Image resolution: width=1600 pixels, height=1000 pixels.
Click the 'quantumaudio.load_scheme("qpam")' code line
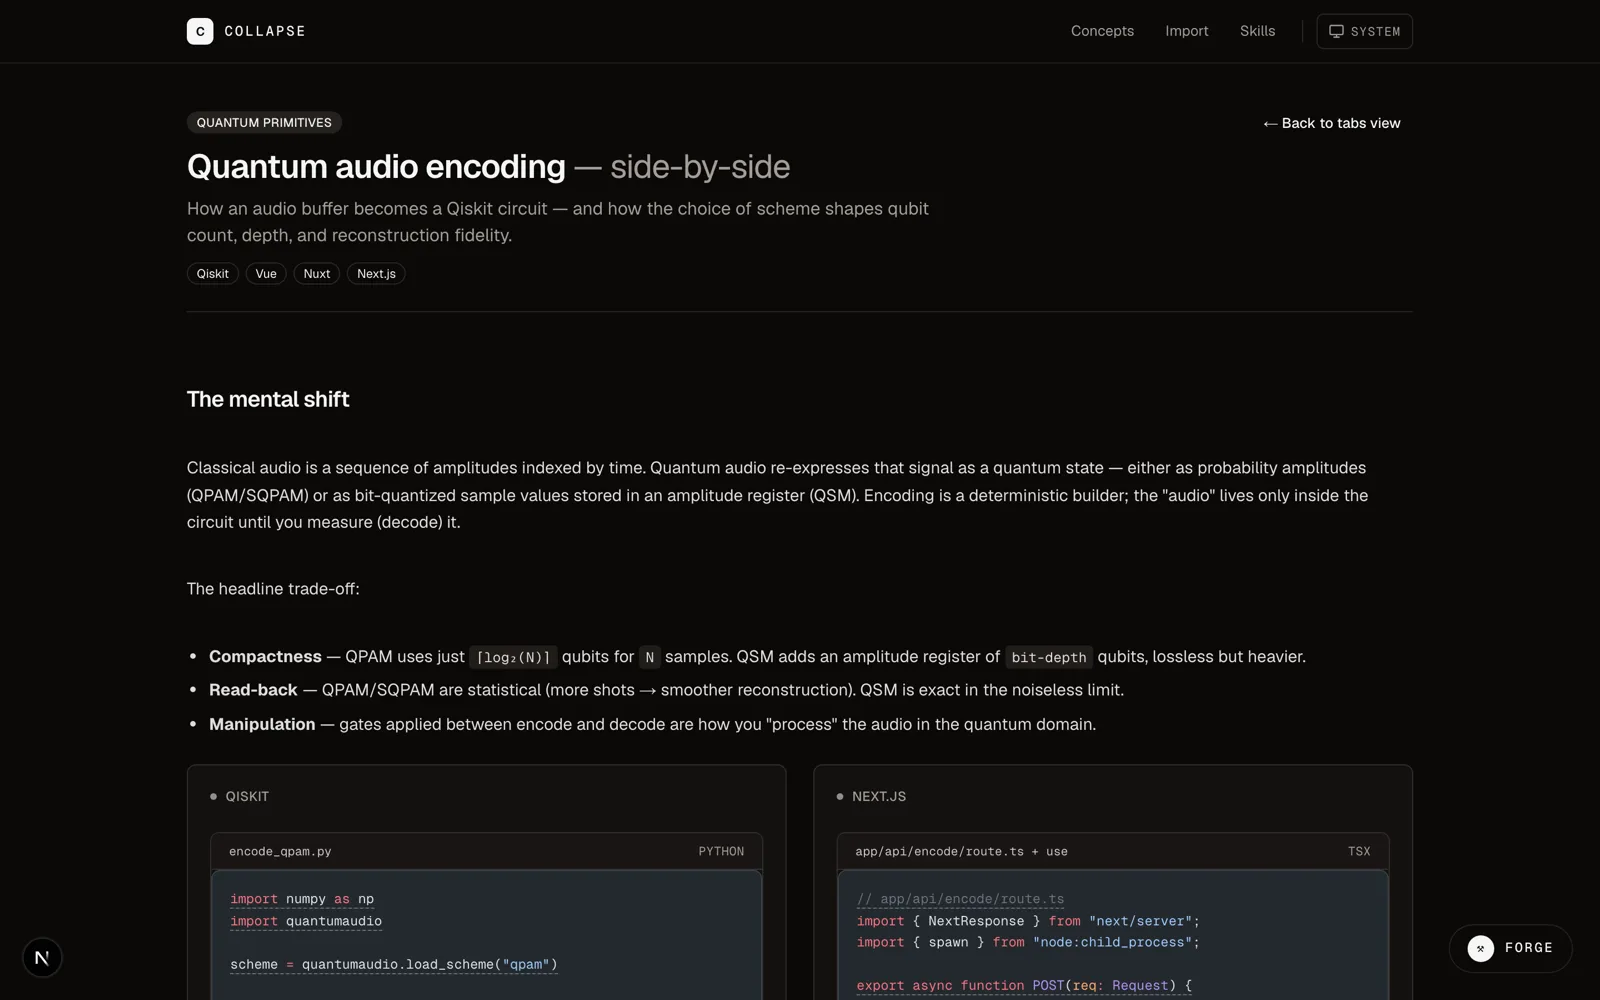394,965
